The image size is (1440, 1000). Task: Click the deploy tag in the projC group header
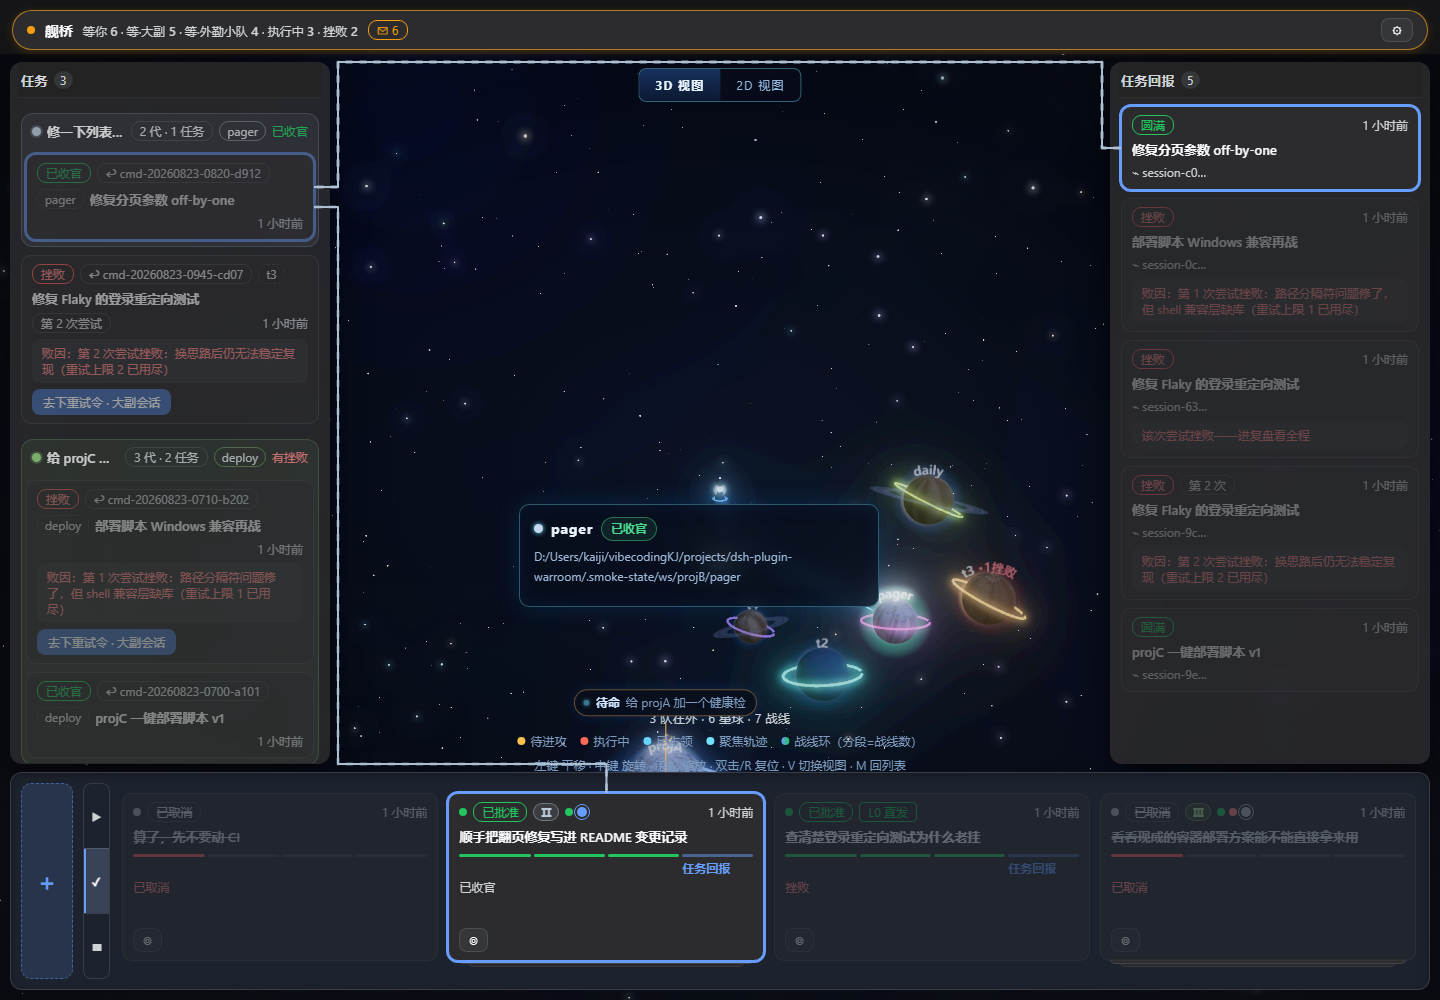[240, 457]
